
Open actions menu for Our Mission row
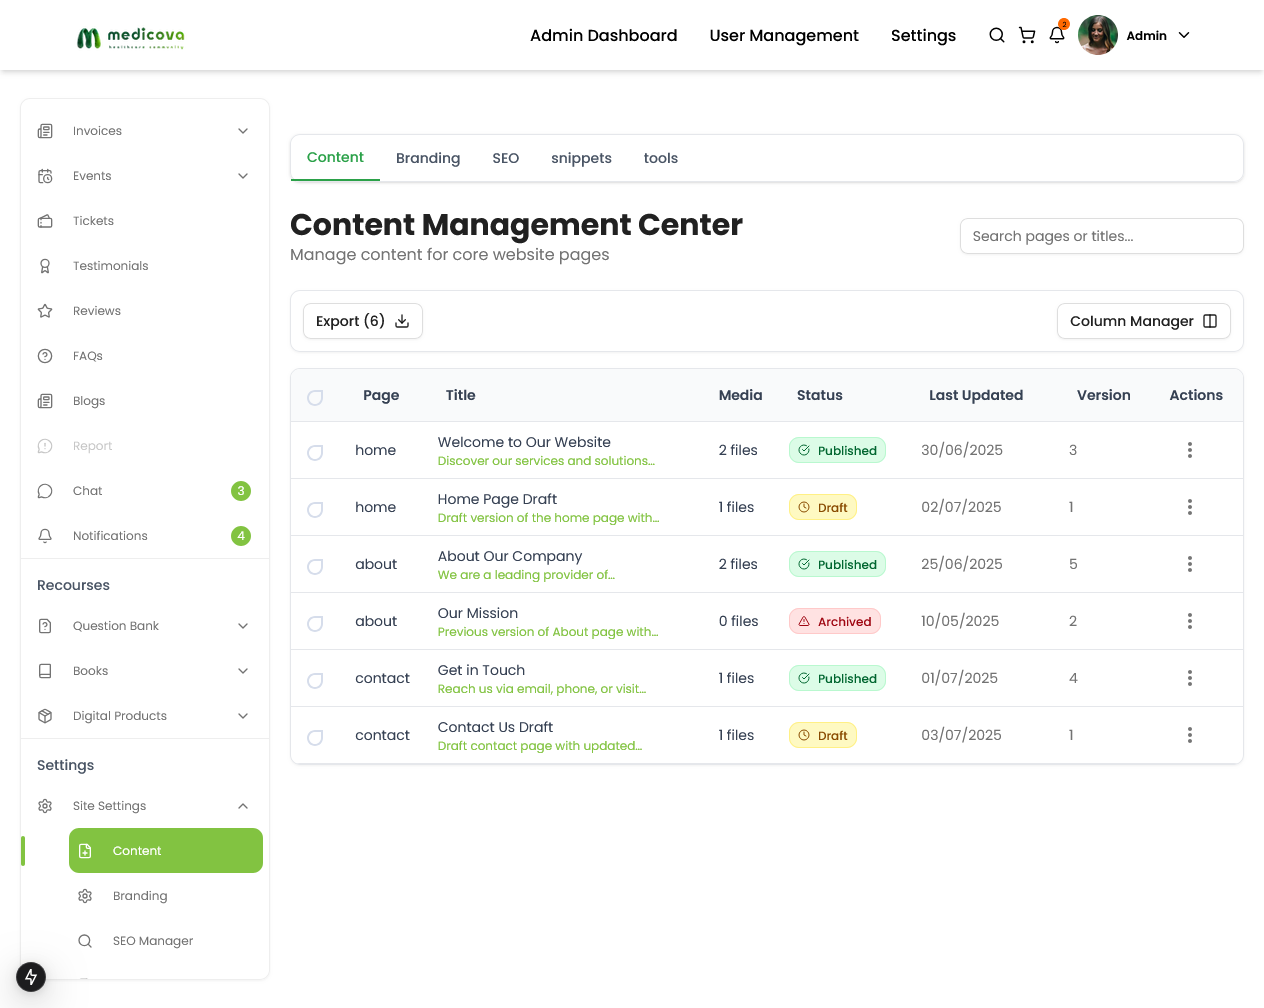[x=1190, y=621]
